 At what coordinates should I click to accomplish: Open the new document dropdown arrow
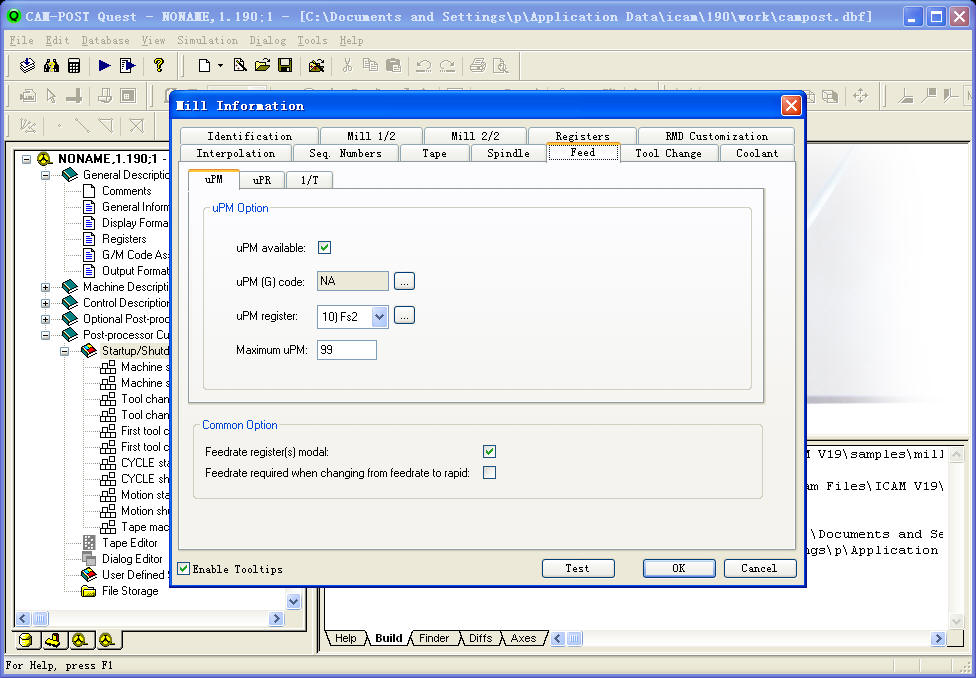(x=220, y=65)
